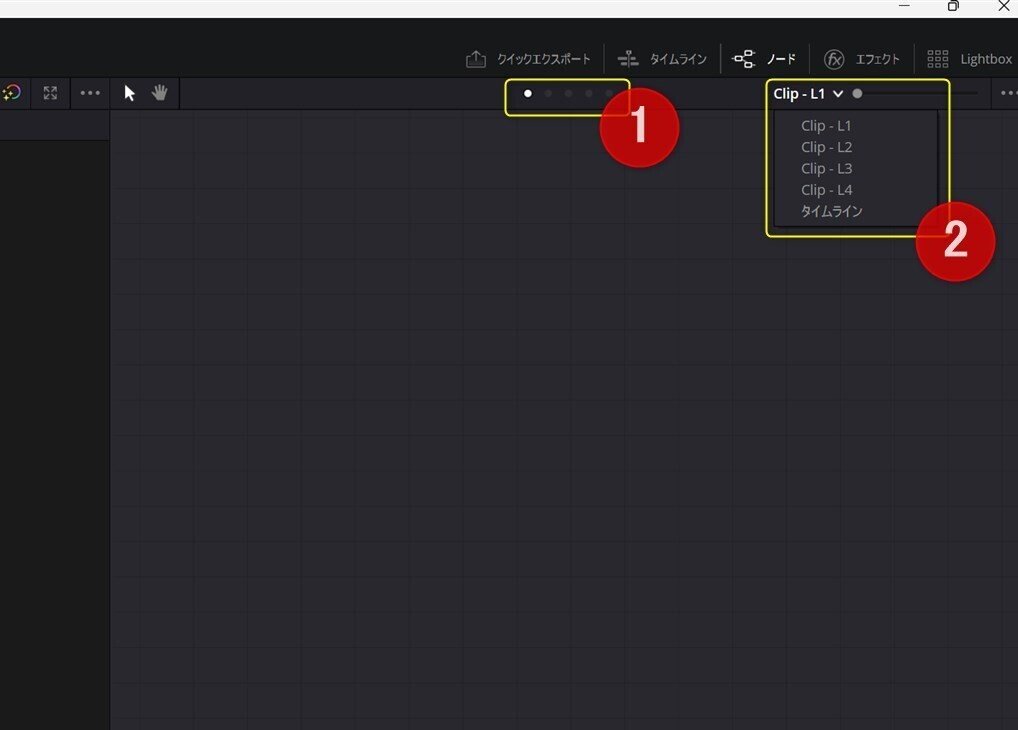Click the タイムライン label in top bar
The height and width of the screenshot is (730, 1018).
click(x=678, y=59)
